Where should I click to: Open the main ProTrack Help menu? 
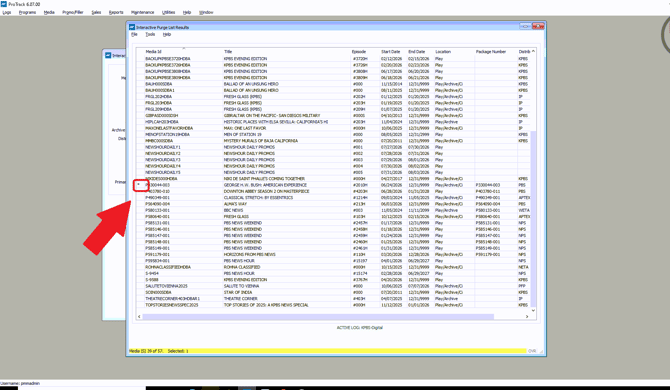click(187, 12)
